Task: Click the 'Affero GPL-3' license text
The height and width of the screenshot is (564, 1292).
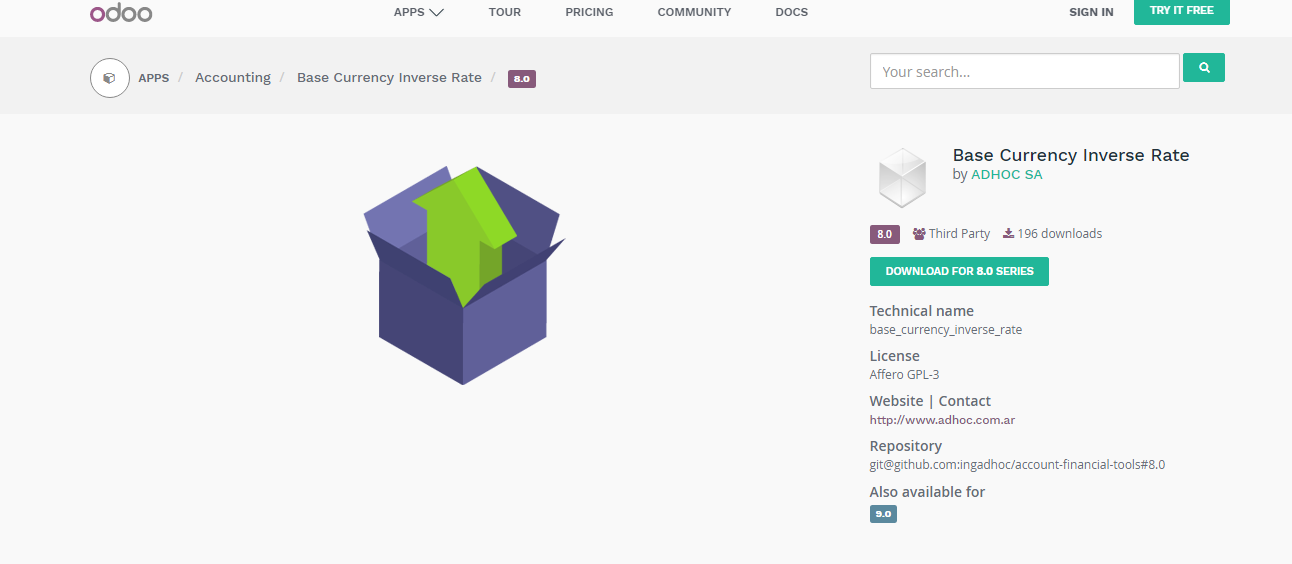Action: [905, 375]
